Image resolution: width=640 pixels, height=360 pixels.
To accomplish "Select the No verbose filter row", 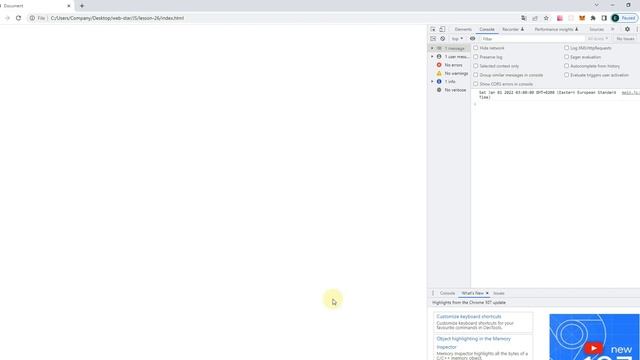I will point(449,90).
